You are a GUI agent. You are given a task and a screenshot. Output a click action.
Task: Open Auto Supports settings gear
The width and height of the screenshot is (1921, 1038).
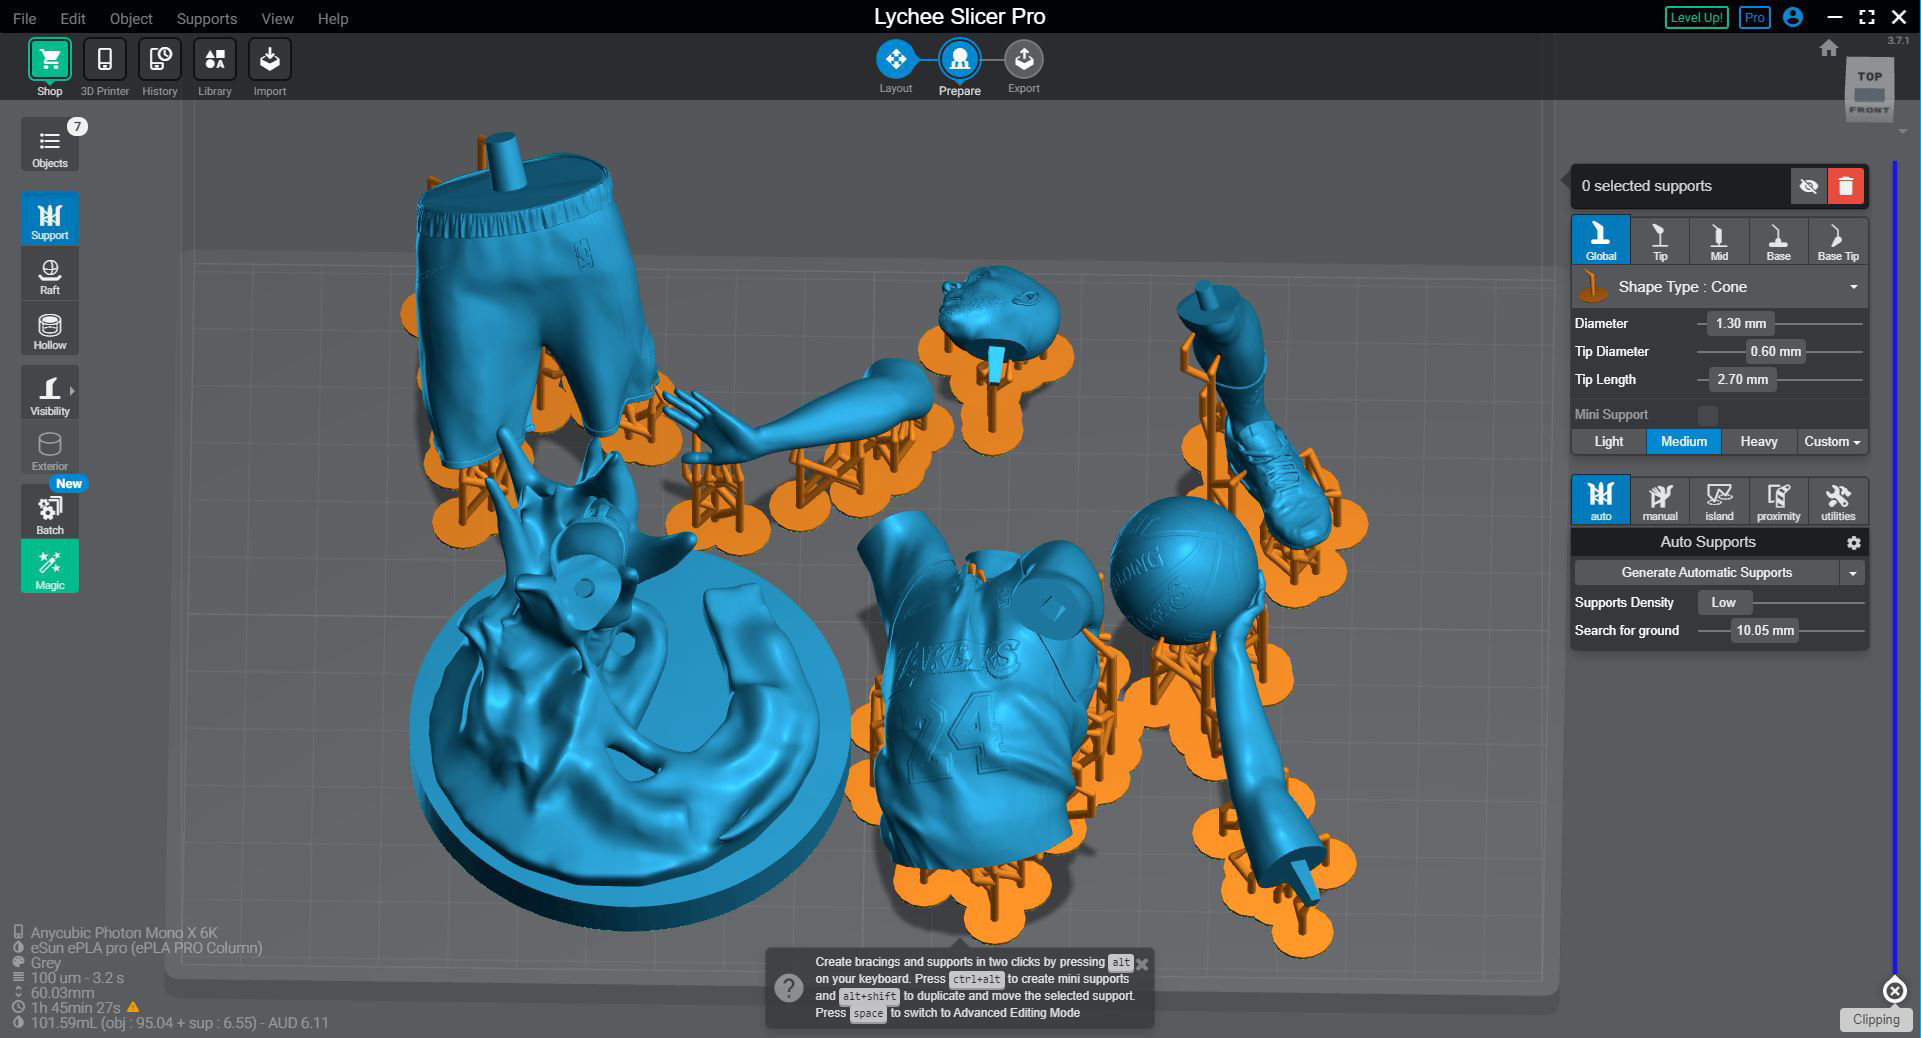pyautogui.click(x=1853, y=542)
